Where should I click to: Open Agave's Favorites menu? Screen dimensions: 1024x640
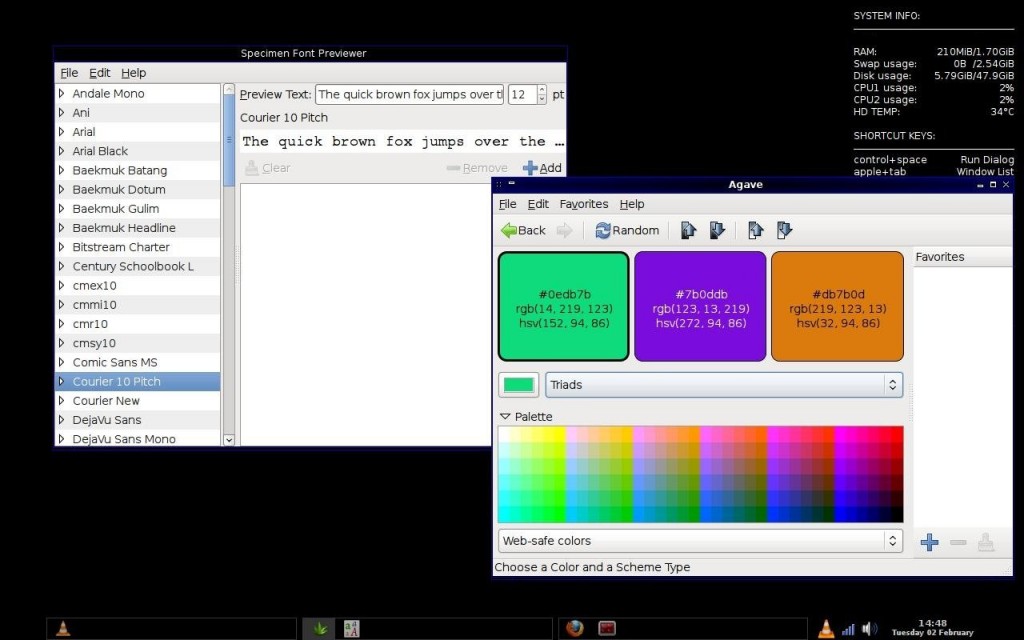click(584, 204)
